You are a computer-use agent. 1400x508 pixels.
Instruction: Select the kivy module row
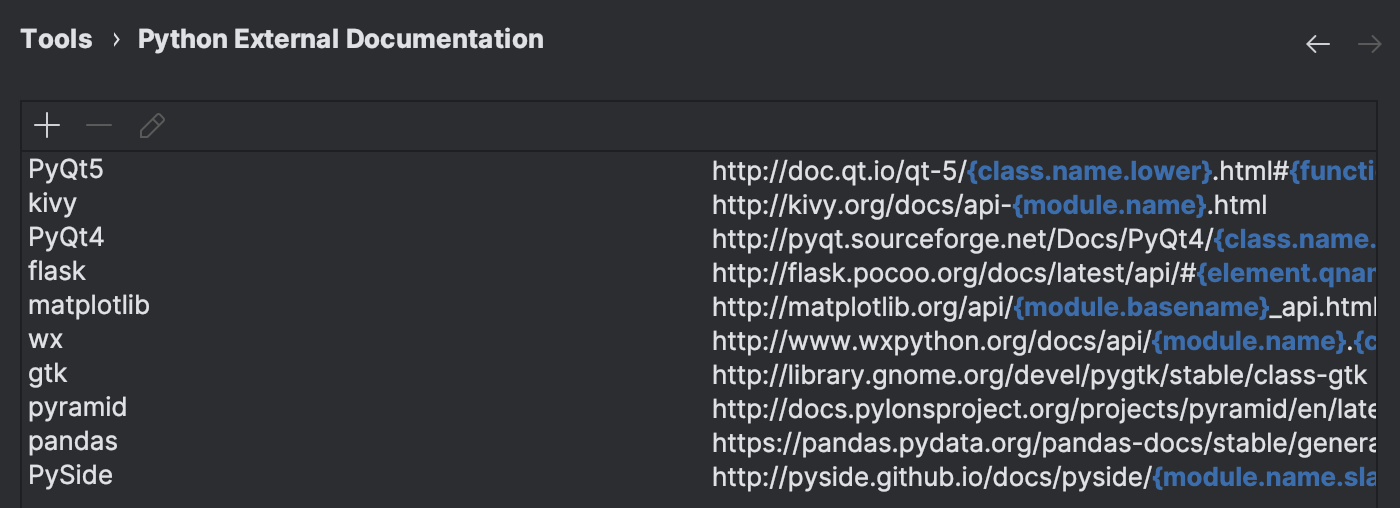[53, 204]
